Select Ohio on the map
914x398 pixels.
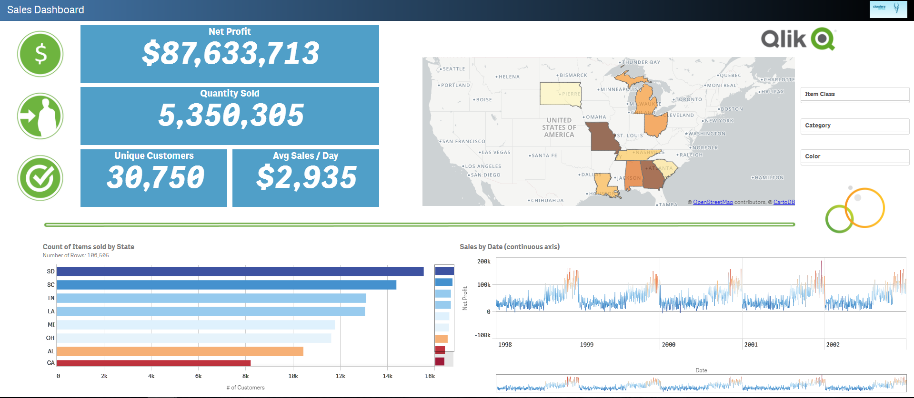click(x=655, y=124)
